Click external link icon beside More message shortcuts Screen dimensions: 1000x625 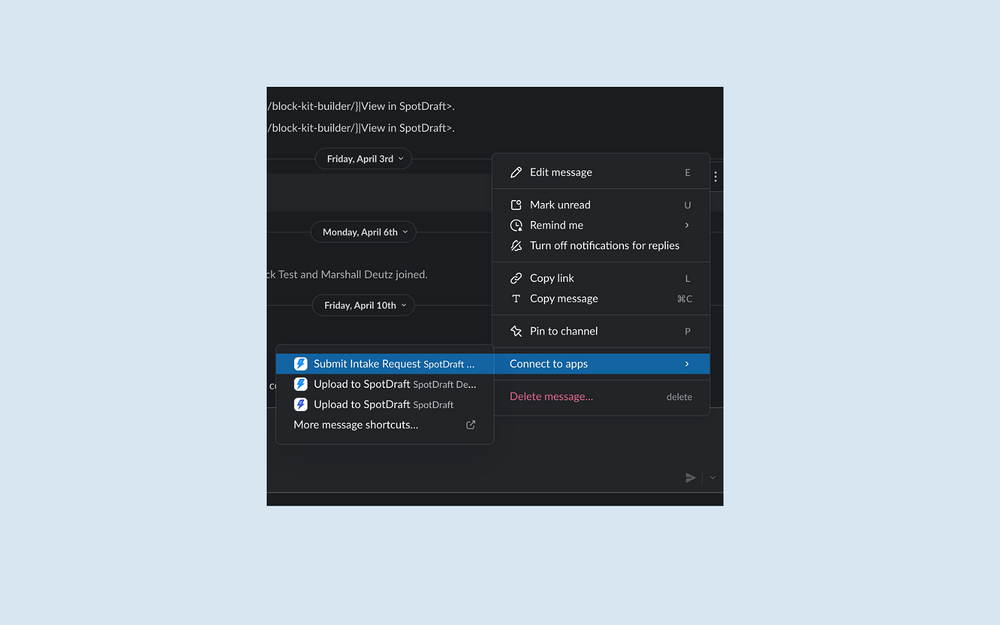[471, 425]
